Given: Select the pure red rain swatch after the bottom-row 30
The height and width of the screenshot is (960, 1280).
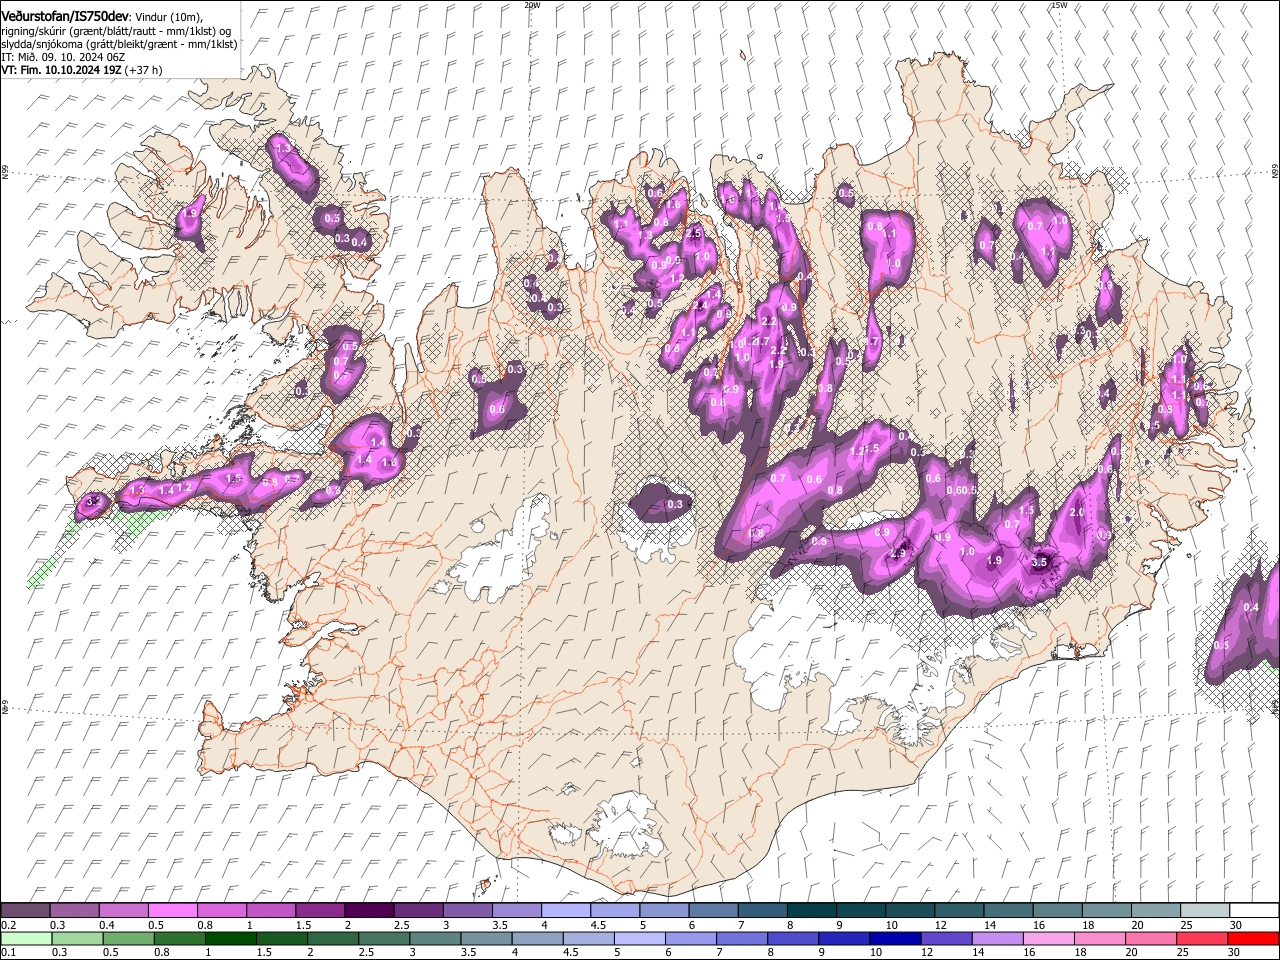Looking at the screenshot, I should [1252, 938].
